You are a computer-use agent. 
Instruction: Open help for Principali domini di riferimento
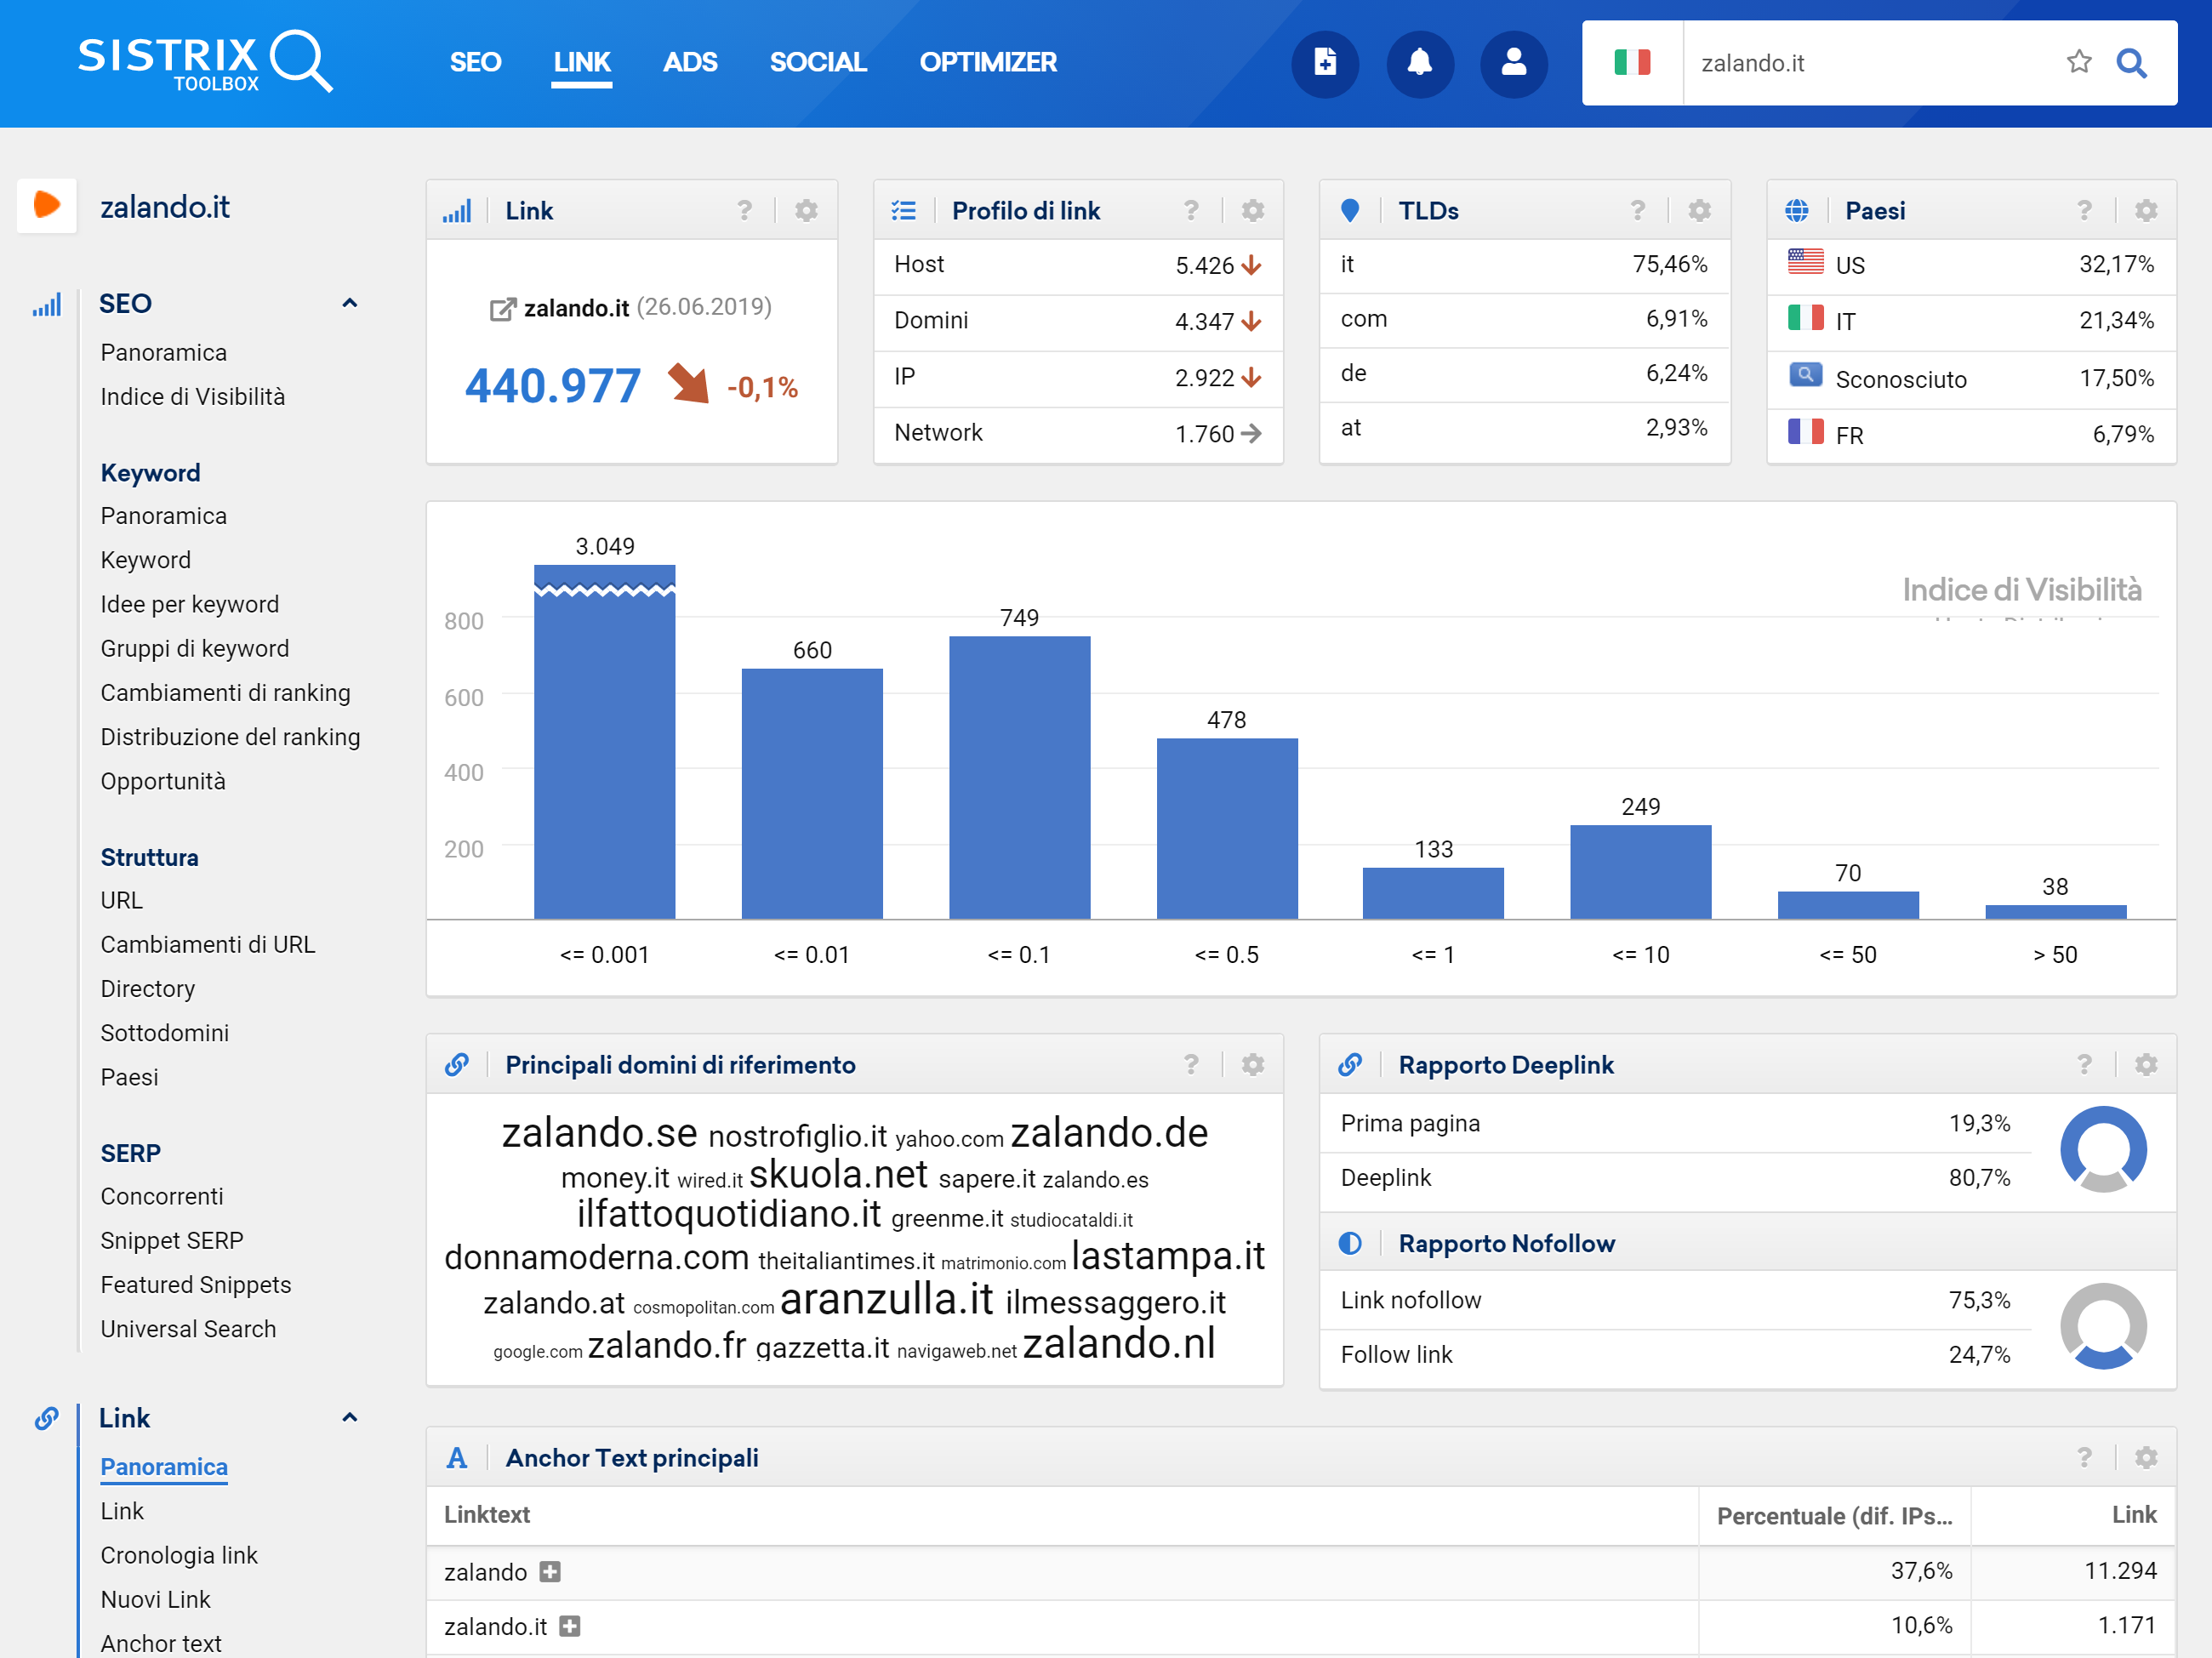1190,1064
